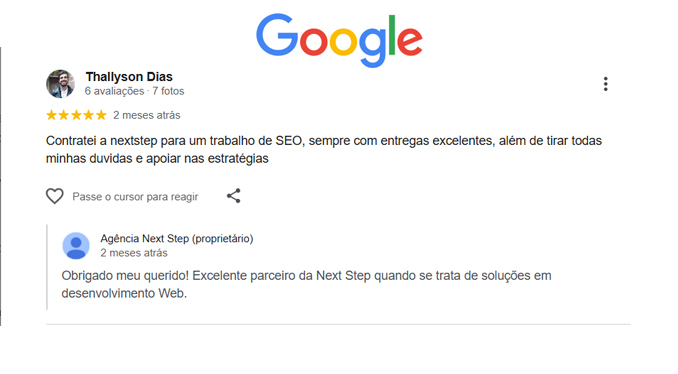
Task: Click the review's 2 meses atrás timestamp
Action: (147, 115)
